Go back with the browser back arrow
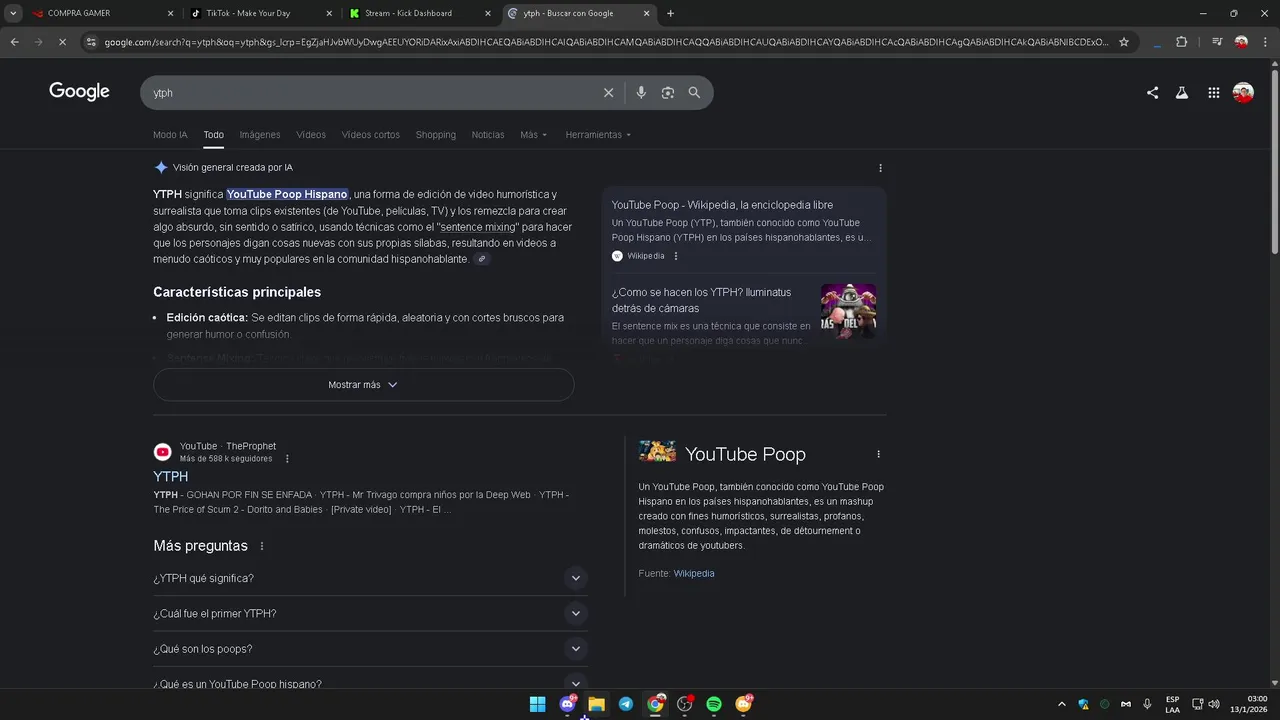The height and width of the screenshot is (720, 1280). click(x=14, y=42)
